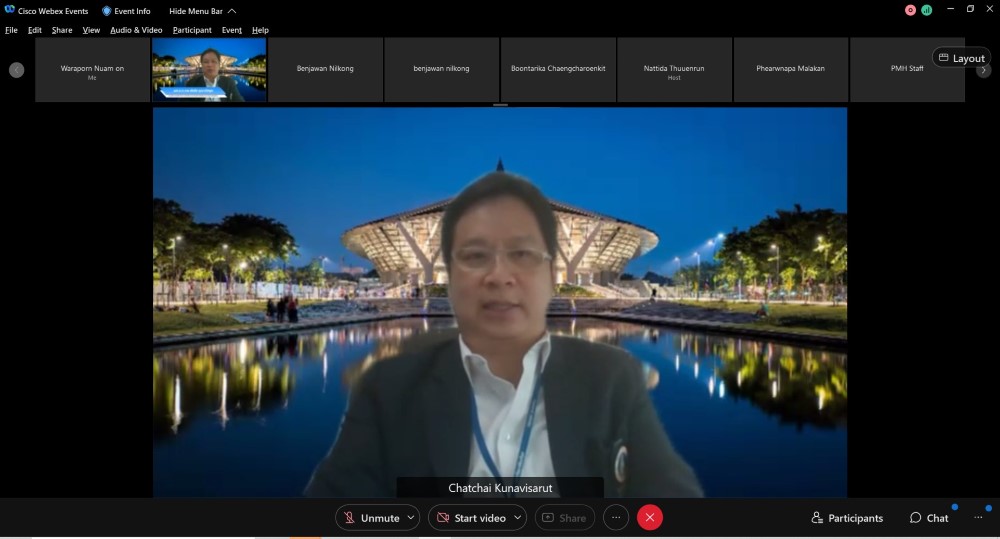This screenshot has height=539, width=1000.
Task: Click the red recording indicator icon
Action: [x=910, y=10]
